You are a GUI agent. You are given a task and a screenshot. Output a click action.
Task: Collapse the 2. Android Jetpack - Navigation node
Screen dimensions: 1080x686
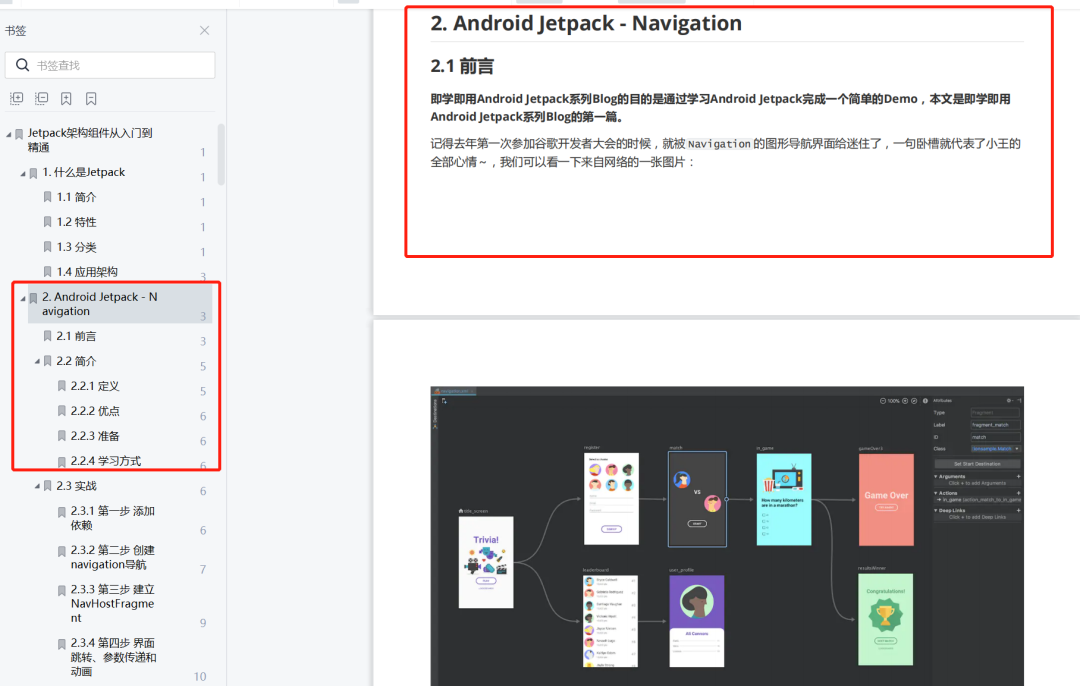click(x=23, y=298)
